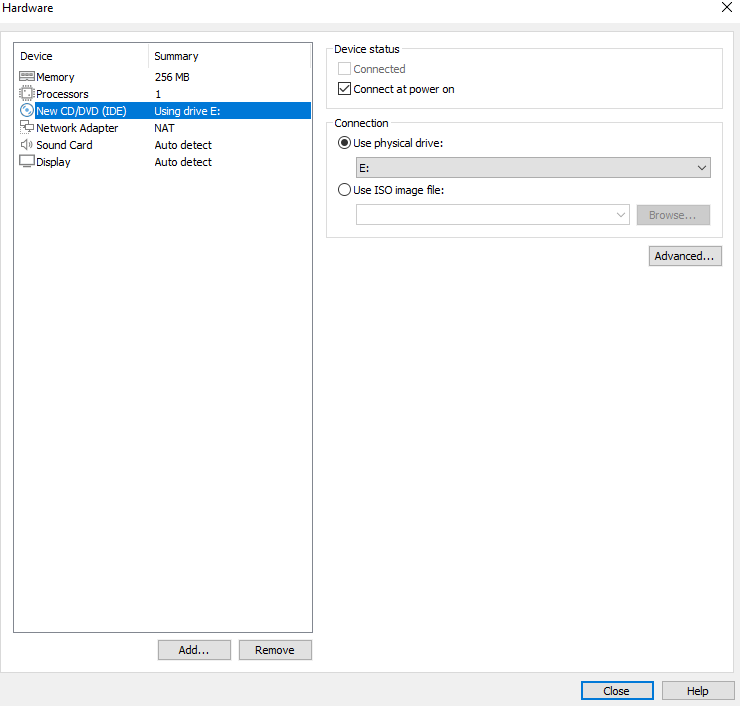The image size is (740, 706).
Task: Click the Display monitor icon
Action: coord(27,161)
